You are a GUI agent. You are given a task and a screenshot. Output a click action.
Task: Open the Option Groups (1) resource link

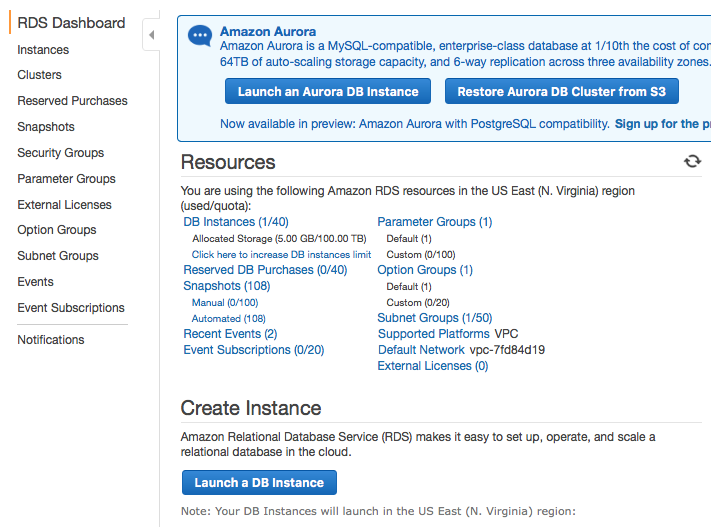424,270
